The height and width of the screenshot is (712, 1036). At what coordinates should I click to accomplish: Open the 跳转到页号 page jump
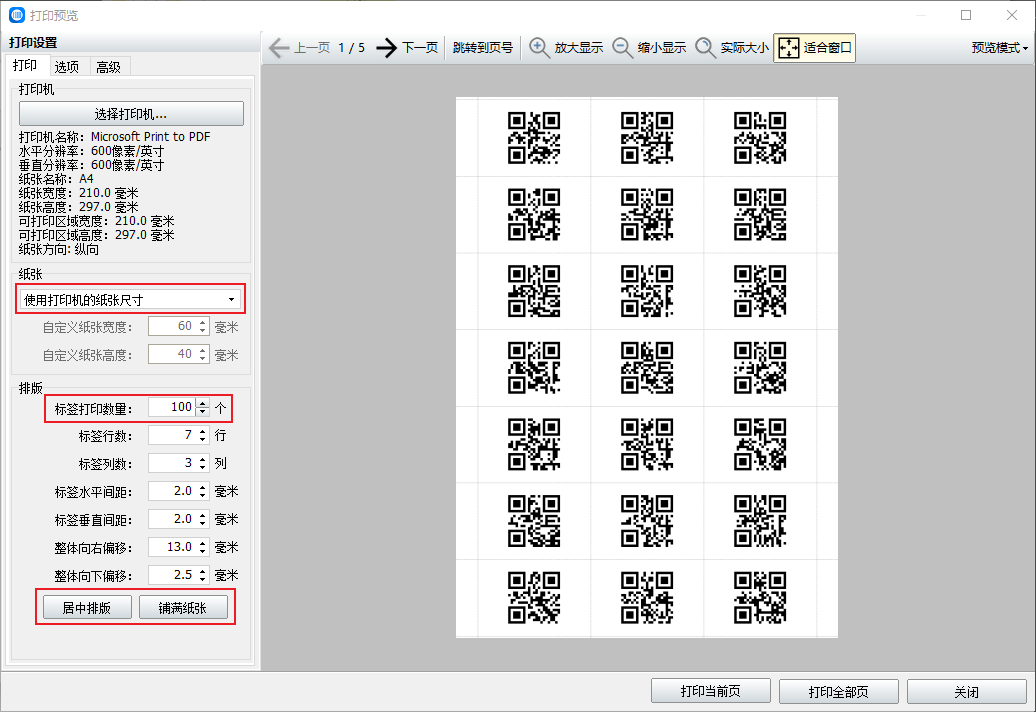(483, 48)
